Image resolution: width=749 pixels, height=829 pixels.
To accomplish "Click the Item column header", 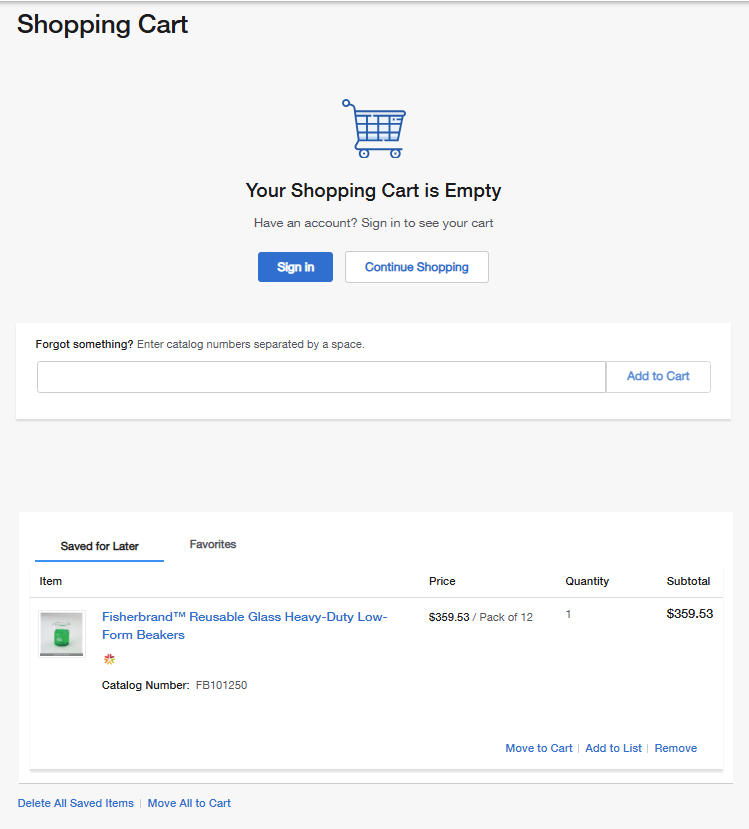I will [51, 581].
